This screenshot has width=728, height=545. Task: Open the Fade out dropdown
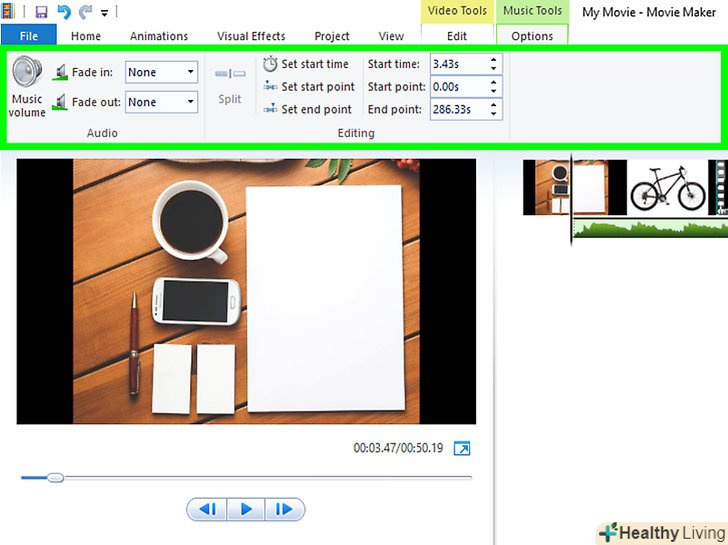pyautogui.click(x=190, y=102)
